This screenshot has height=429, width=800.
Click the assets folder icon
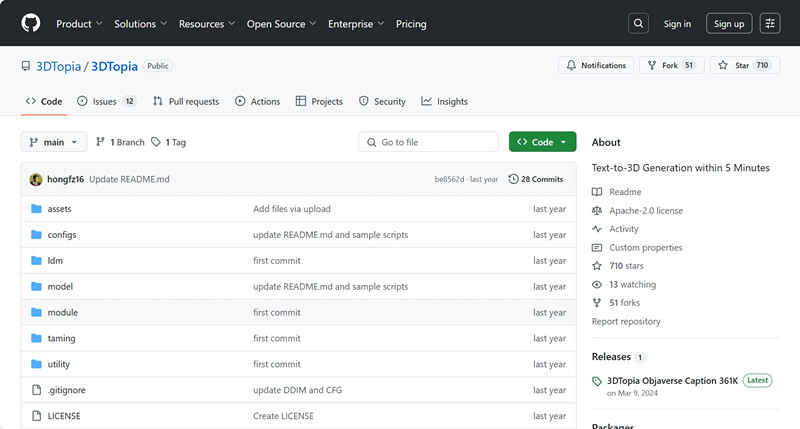tap(36, 209)
